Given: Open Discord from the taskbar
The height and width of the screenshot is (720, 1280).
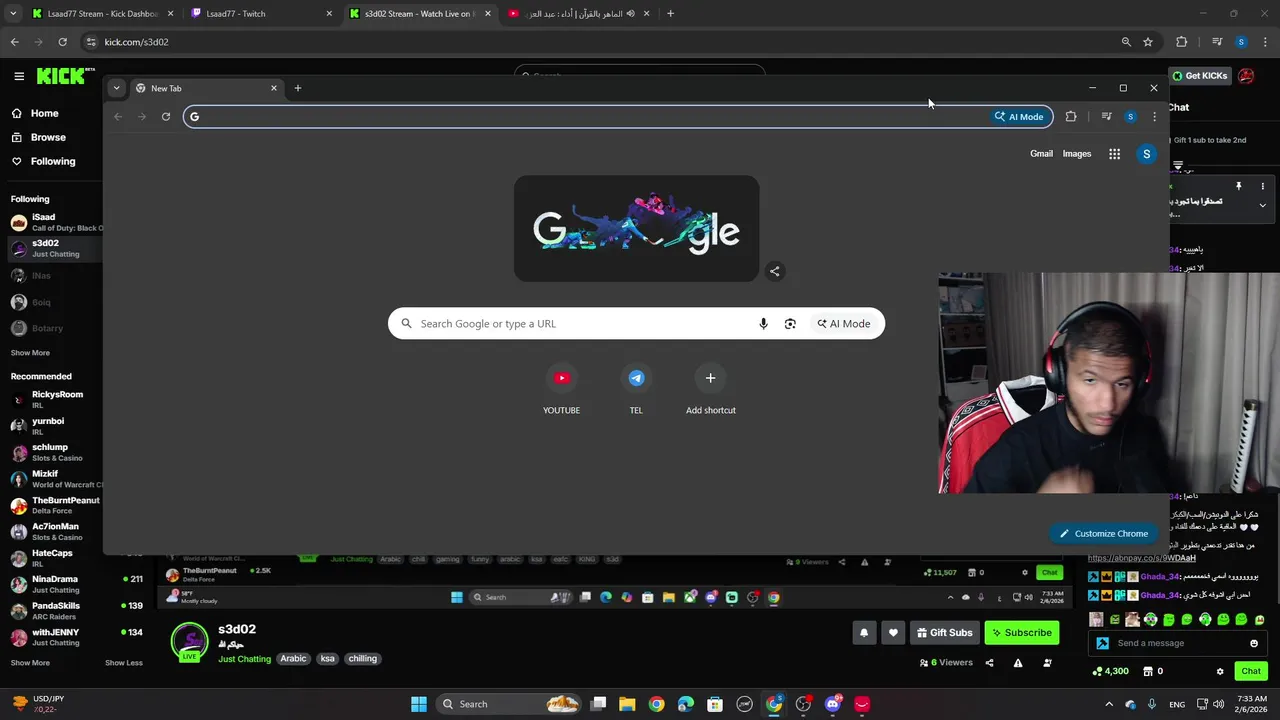Looking at the screenshot, I should [x=833, y=704].
